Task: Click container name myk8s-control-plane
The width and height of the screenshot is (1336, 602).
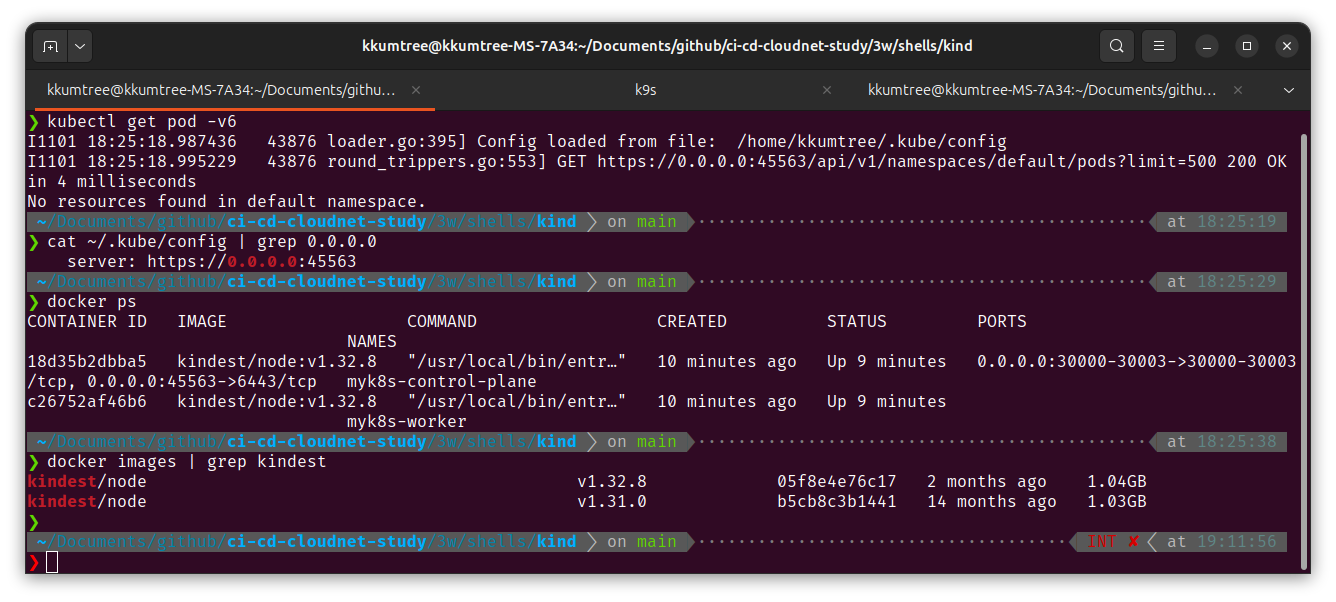Action: click(442, 382)
